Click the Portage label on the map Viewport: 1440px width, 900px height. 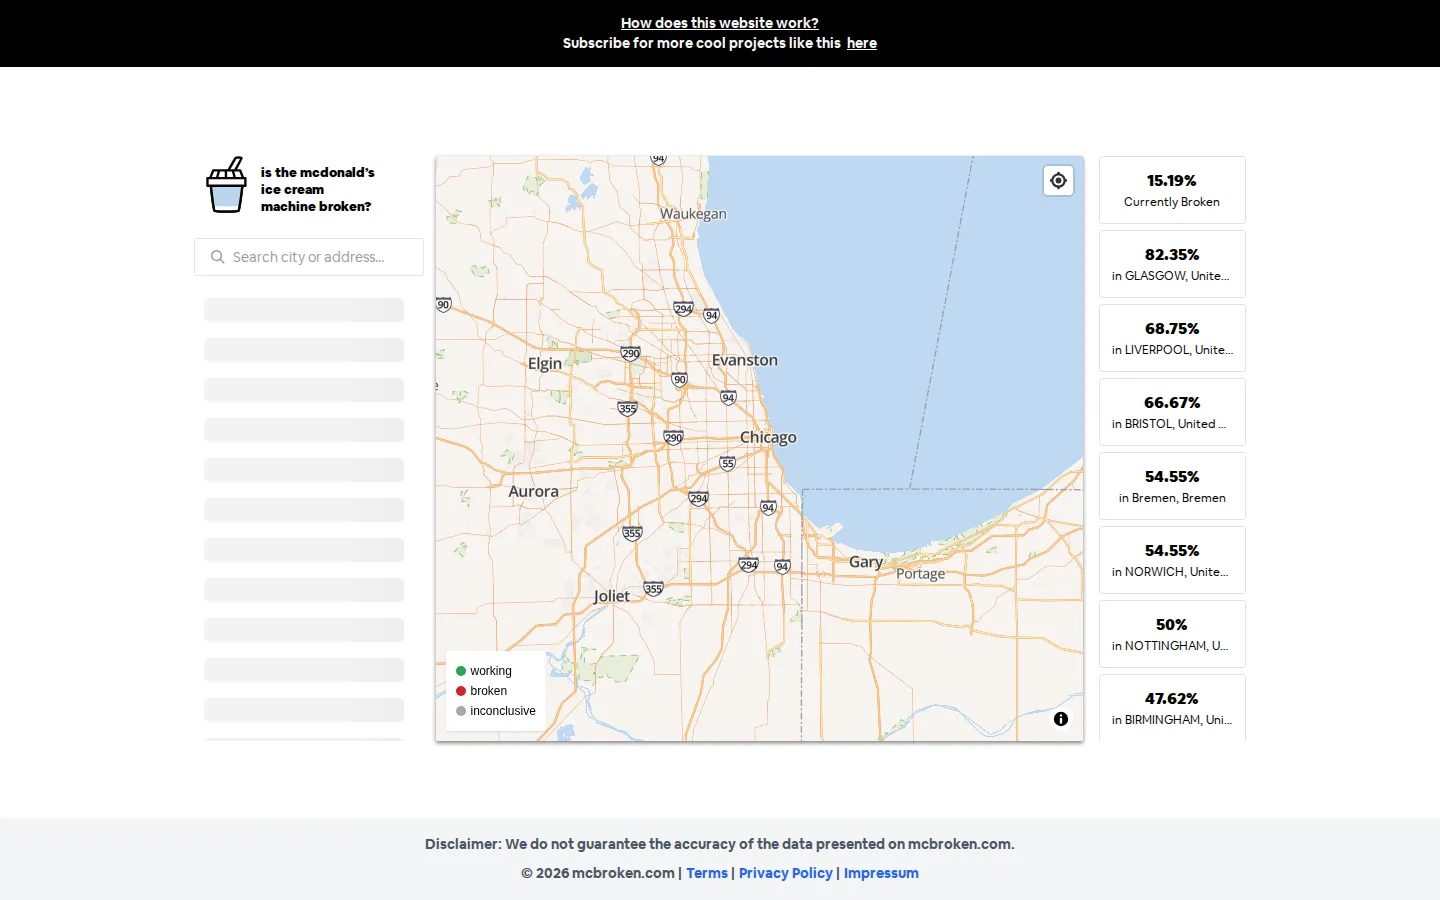coord(921,574)
